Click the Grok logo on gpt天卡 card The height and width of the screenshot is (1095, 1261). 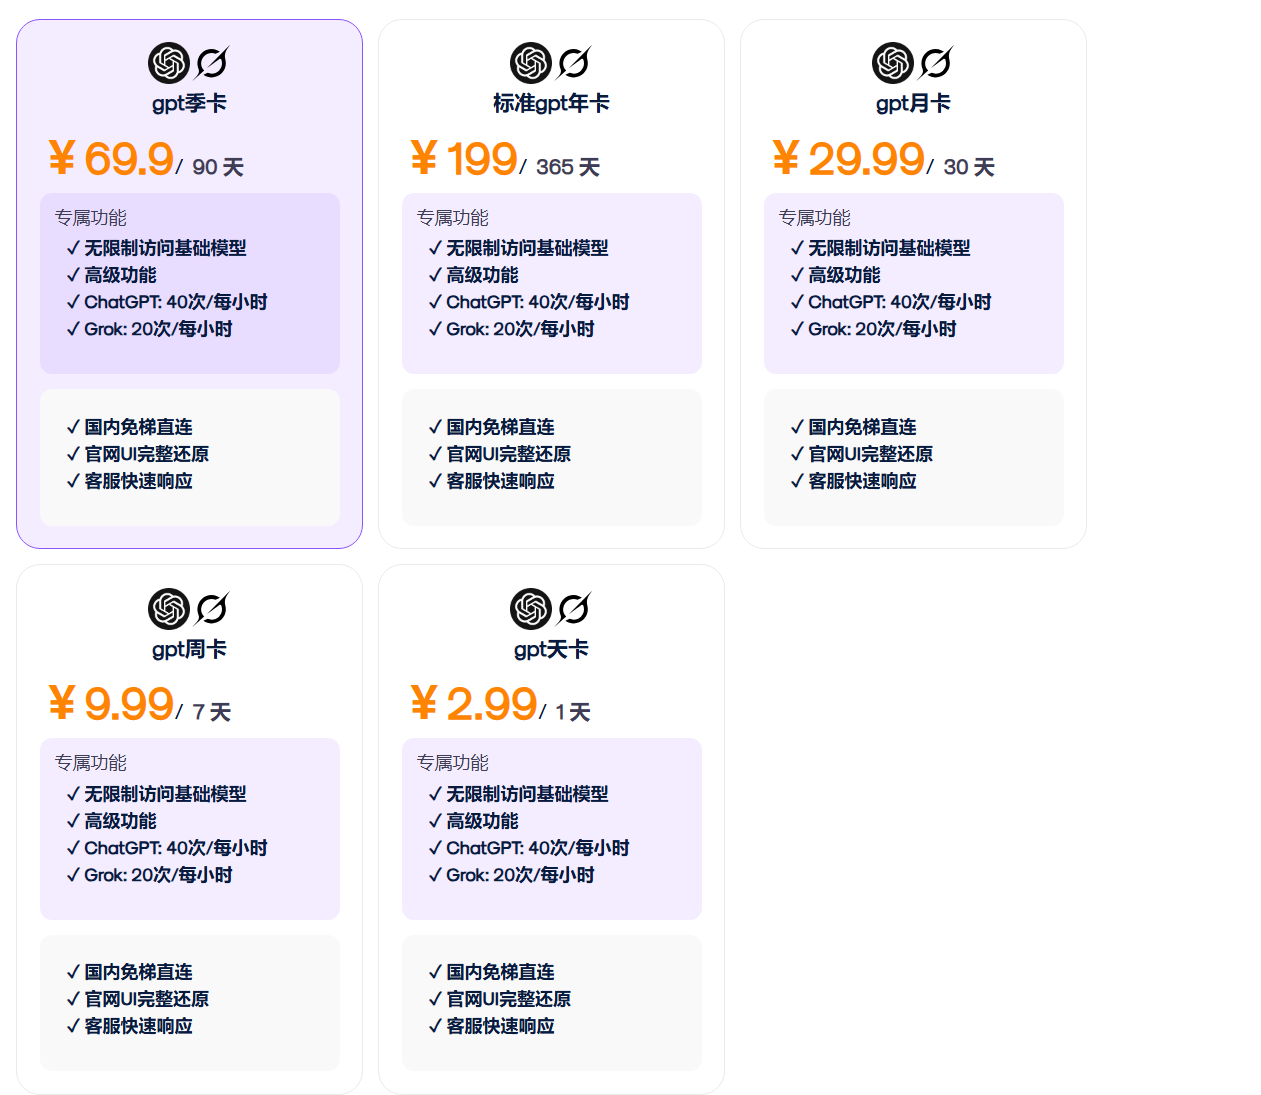574,608
